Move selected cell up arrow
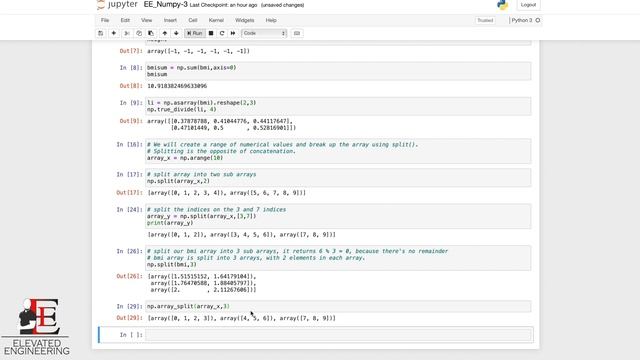The width and height of the screenshot is (640, 360). 165,33
